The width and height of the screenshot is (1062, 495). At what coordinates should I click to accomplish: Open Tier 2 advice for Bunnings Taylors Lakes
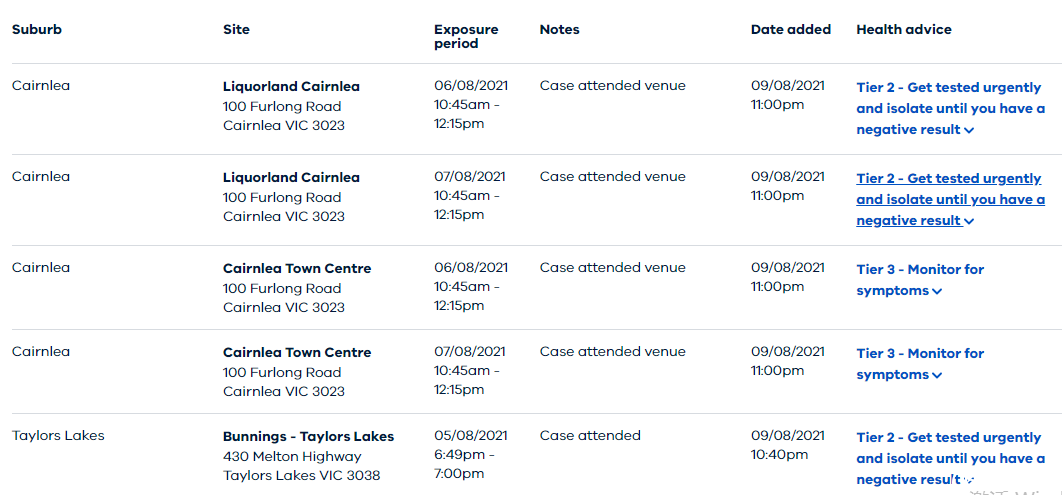(950, 458)
